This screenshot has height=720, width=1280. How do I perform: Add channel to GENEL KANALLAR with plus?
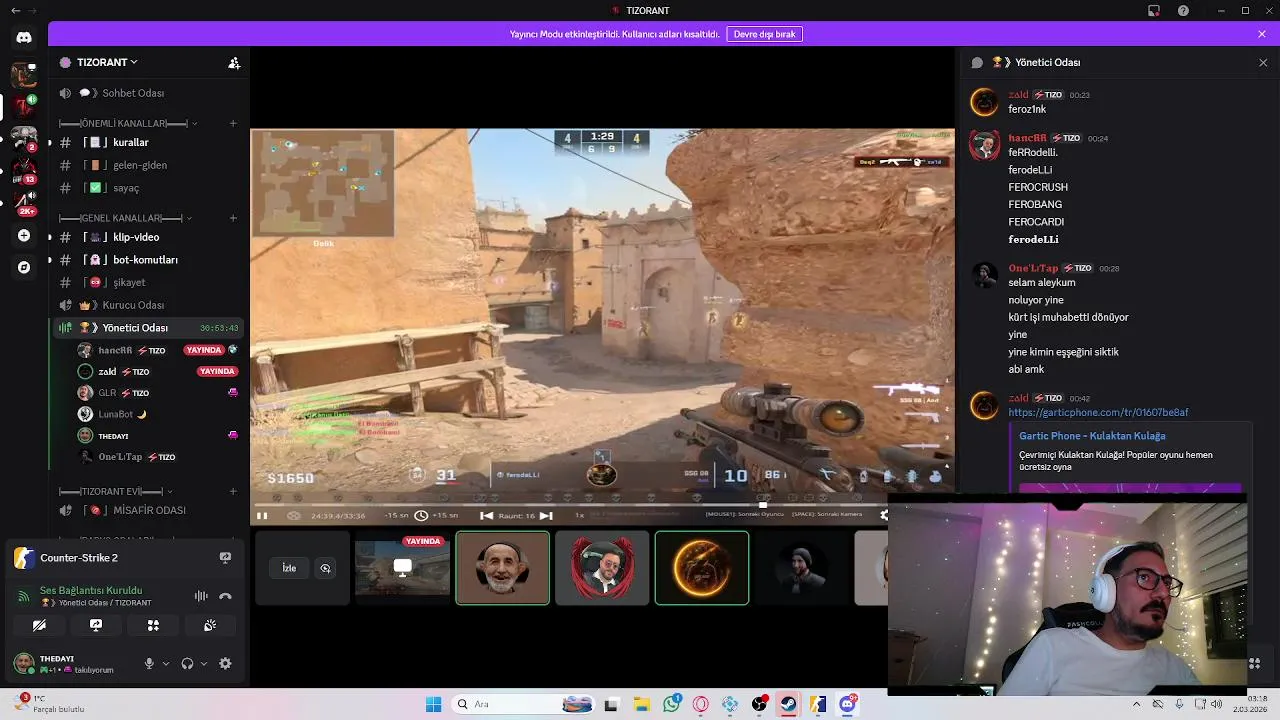click(x=233, y=218)
